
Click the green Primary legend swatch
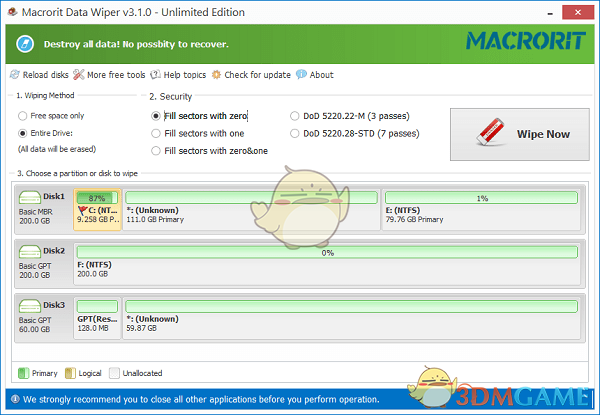pos(23,373)
